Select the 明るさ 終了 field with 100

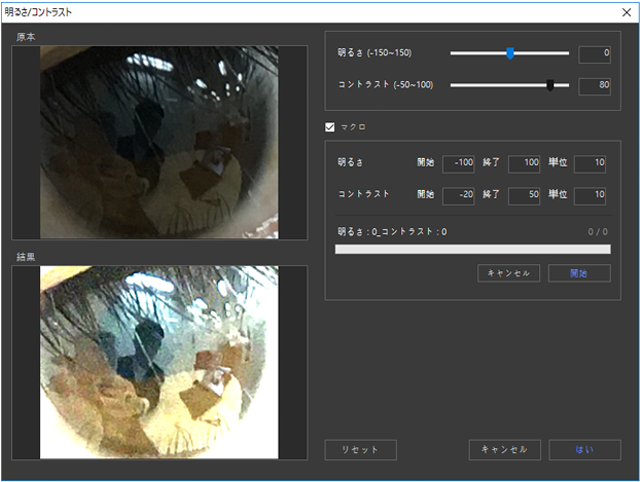524,163
